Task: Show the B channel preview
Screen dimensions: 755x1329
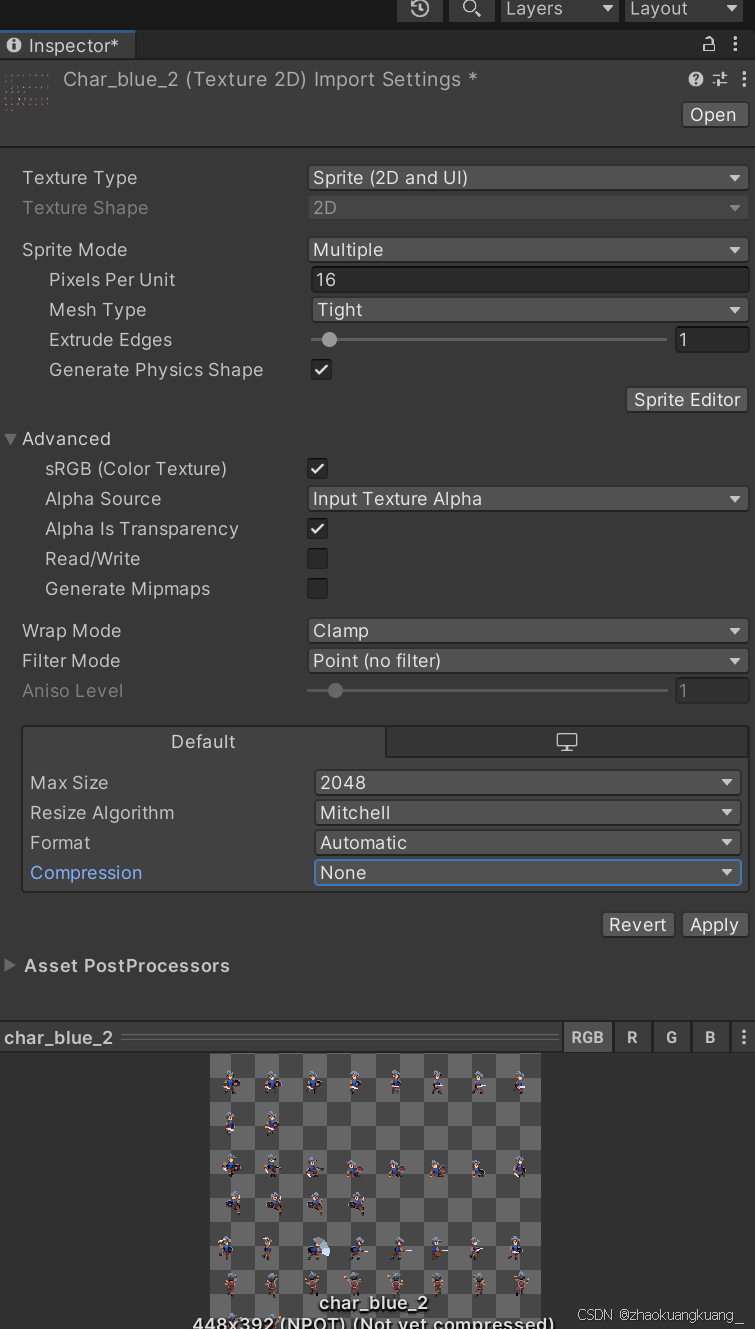Action: point(710,1037)
